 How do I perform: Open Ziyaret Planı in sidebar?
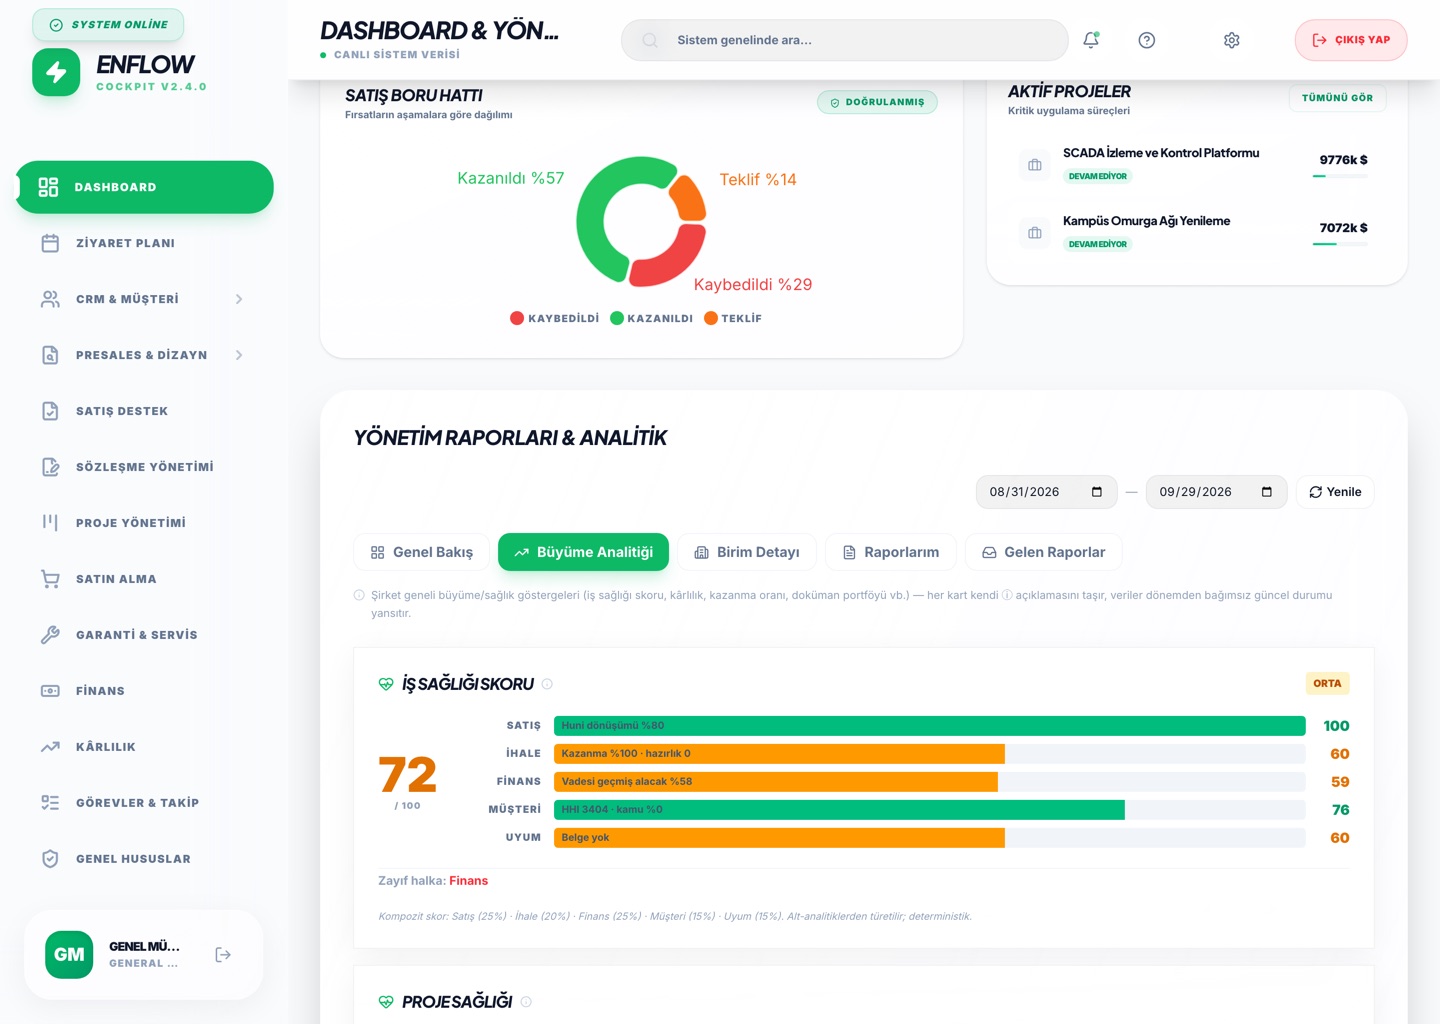coord(145,243)
